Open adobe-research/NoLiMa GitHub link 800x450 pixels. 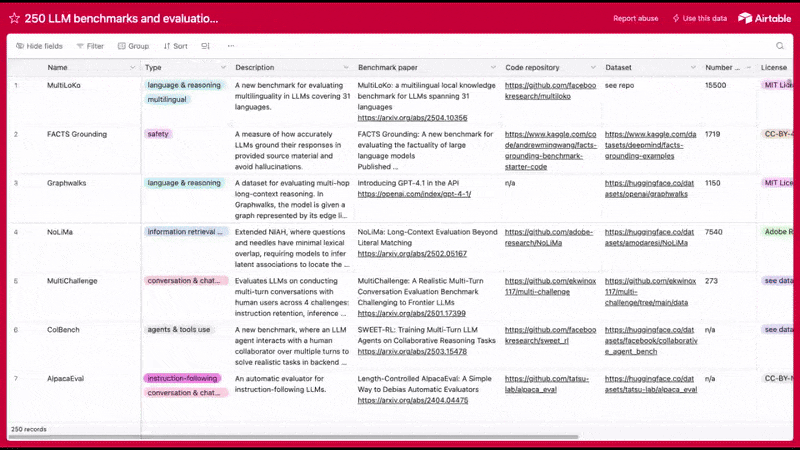coord(549,237)
